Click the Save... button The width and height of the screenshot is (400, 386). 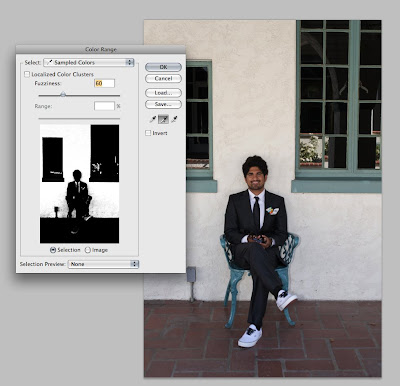pos(163,104)
